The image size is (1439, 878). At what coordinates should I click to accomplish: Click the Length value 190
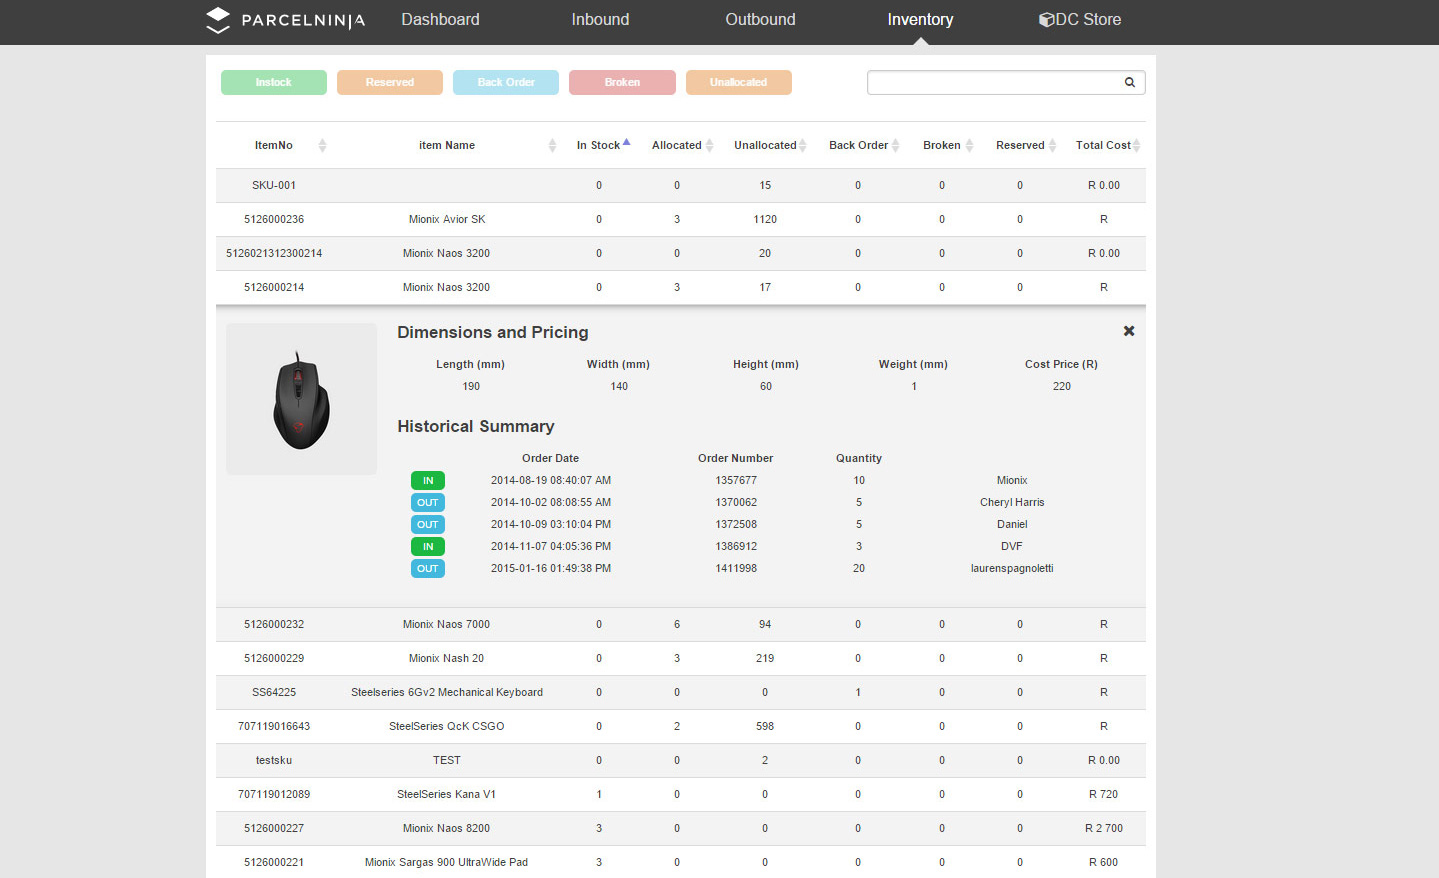[x=471, y=387]
